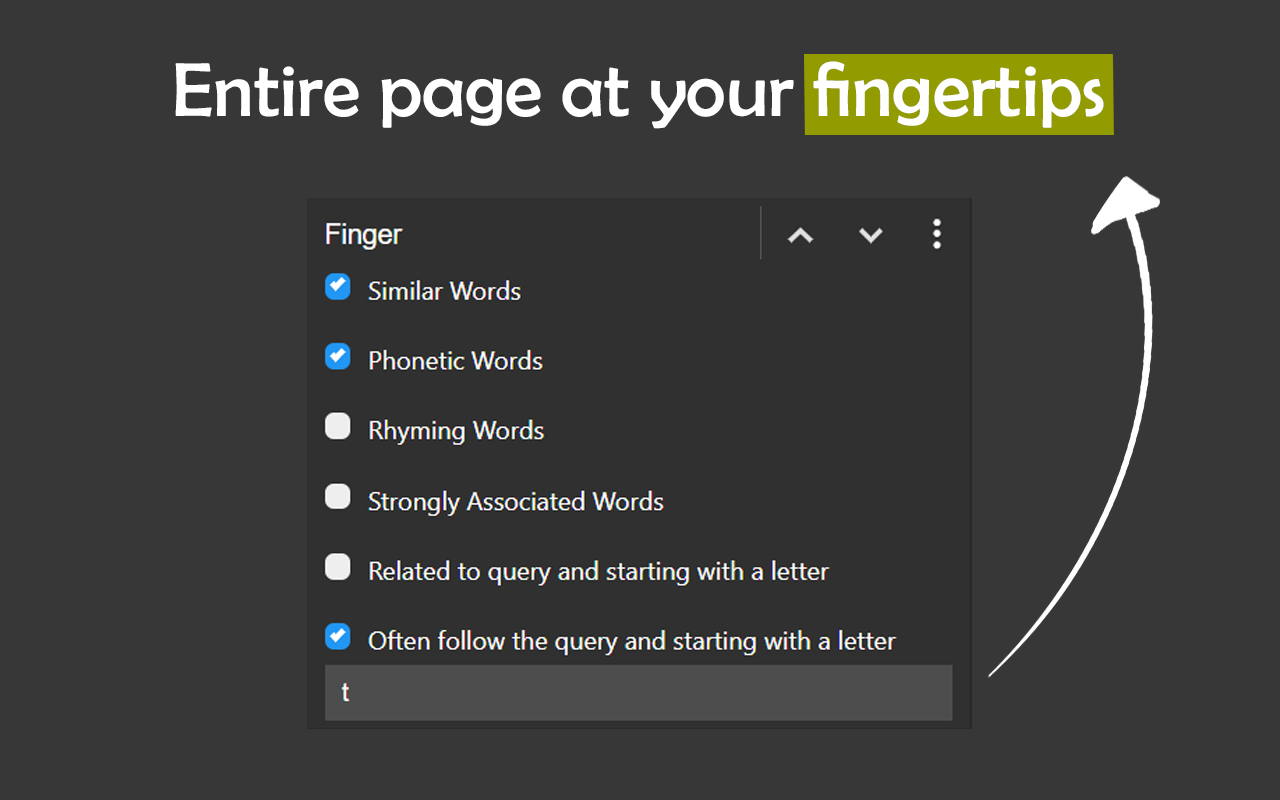Open the three-dot options menu
Image resolution: width=1280 pixels, height=800 pixels.
pyautogui.click(x=937, y=234)
